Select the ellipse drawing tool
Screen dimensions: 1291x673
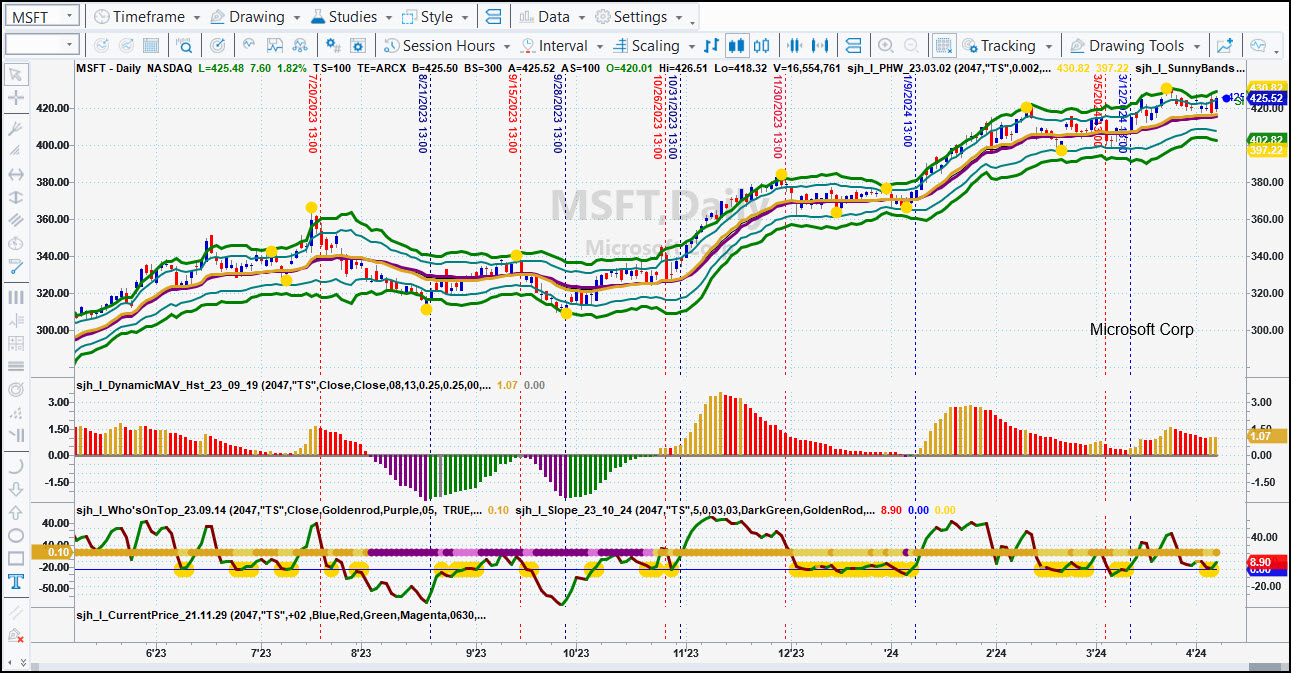coord(16,535)
